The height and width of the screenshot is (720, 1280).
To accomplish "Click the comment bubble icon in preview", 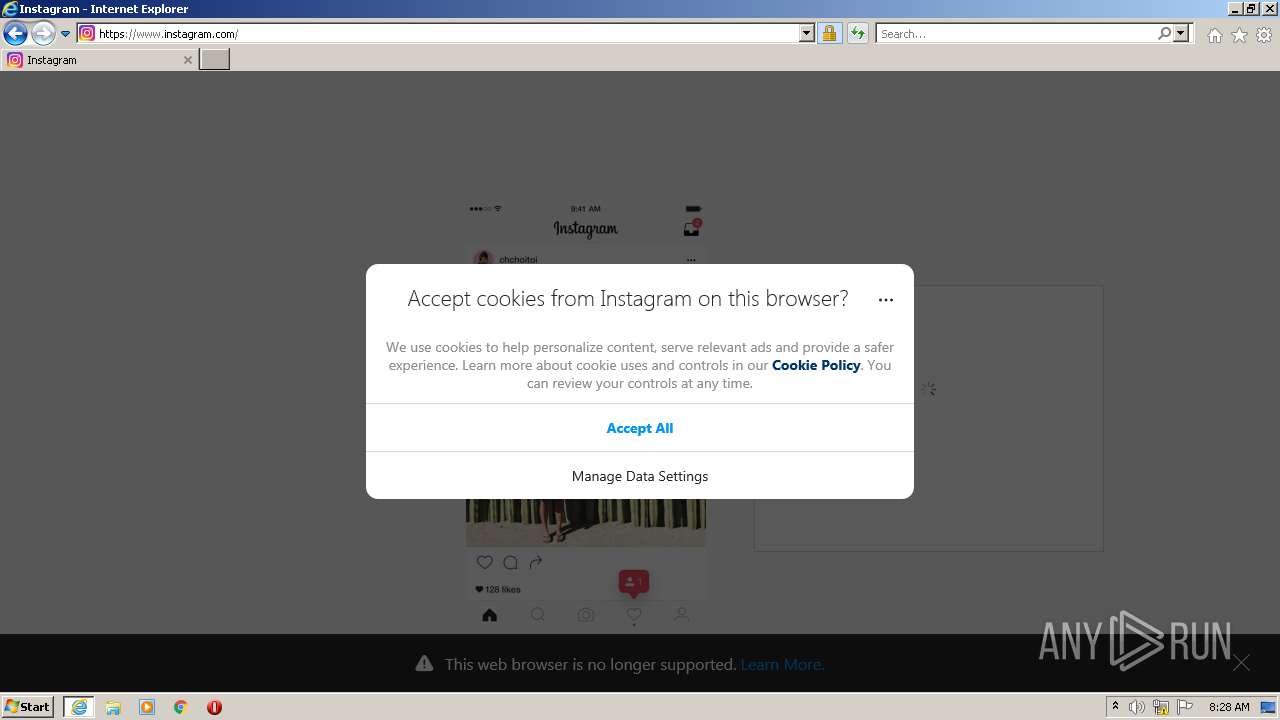I will tap(510, 562).
